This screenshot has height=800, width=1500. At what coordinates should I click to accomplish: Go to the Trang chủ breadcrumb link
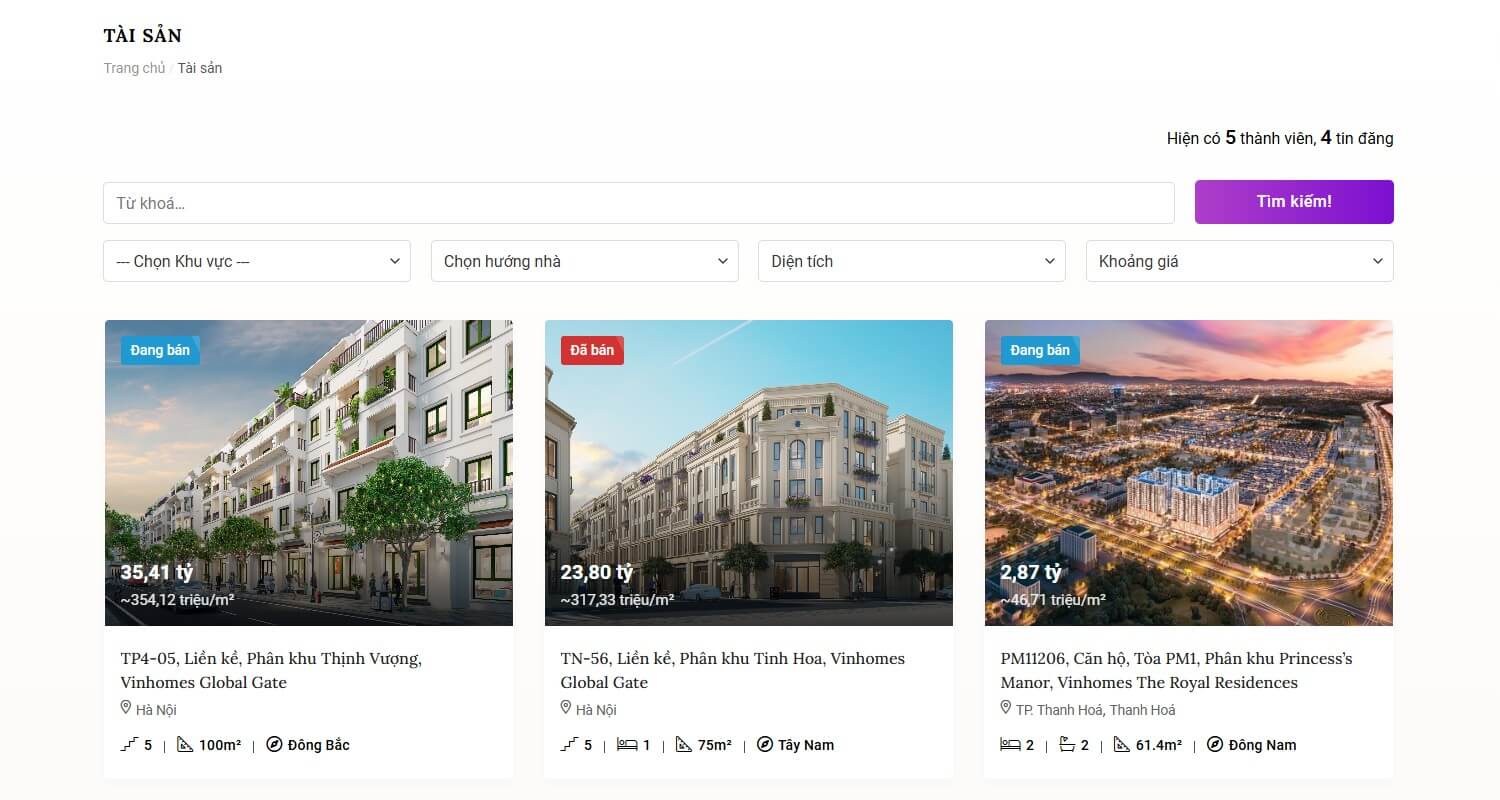[134, 68]
